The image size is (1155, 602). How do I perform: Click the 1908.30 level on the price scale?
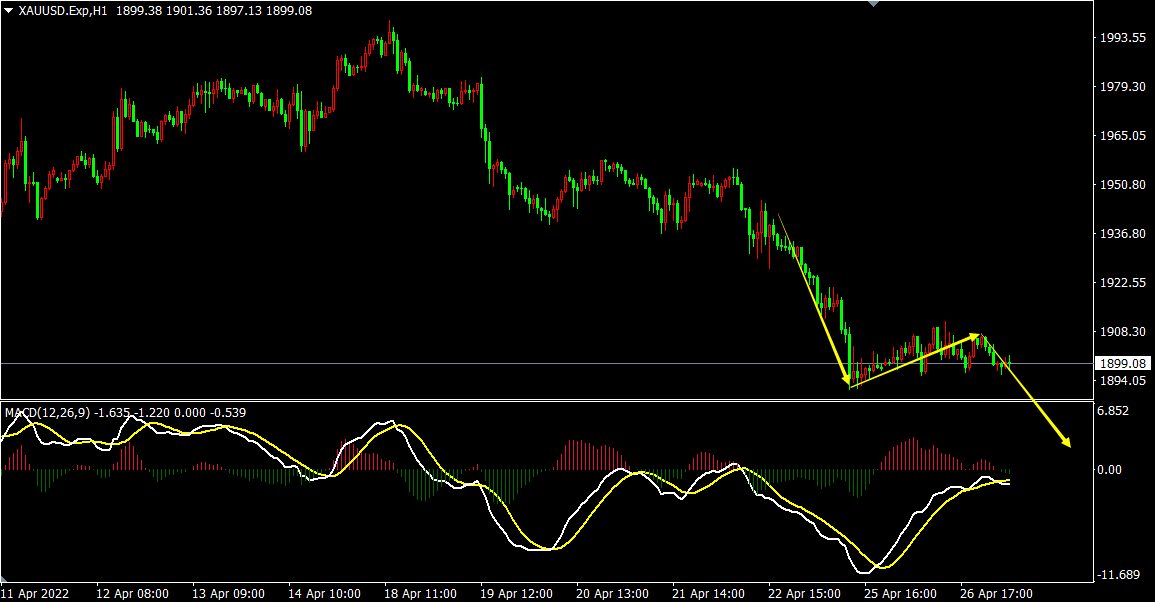(1122, 332)
